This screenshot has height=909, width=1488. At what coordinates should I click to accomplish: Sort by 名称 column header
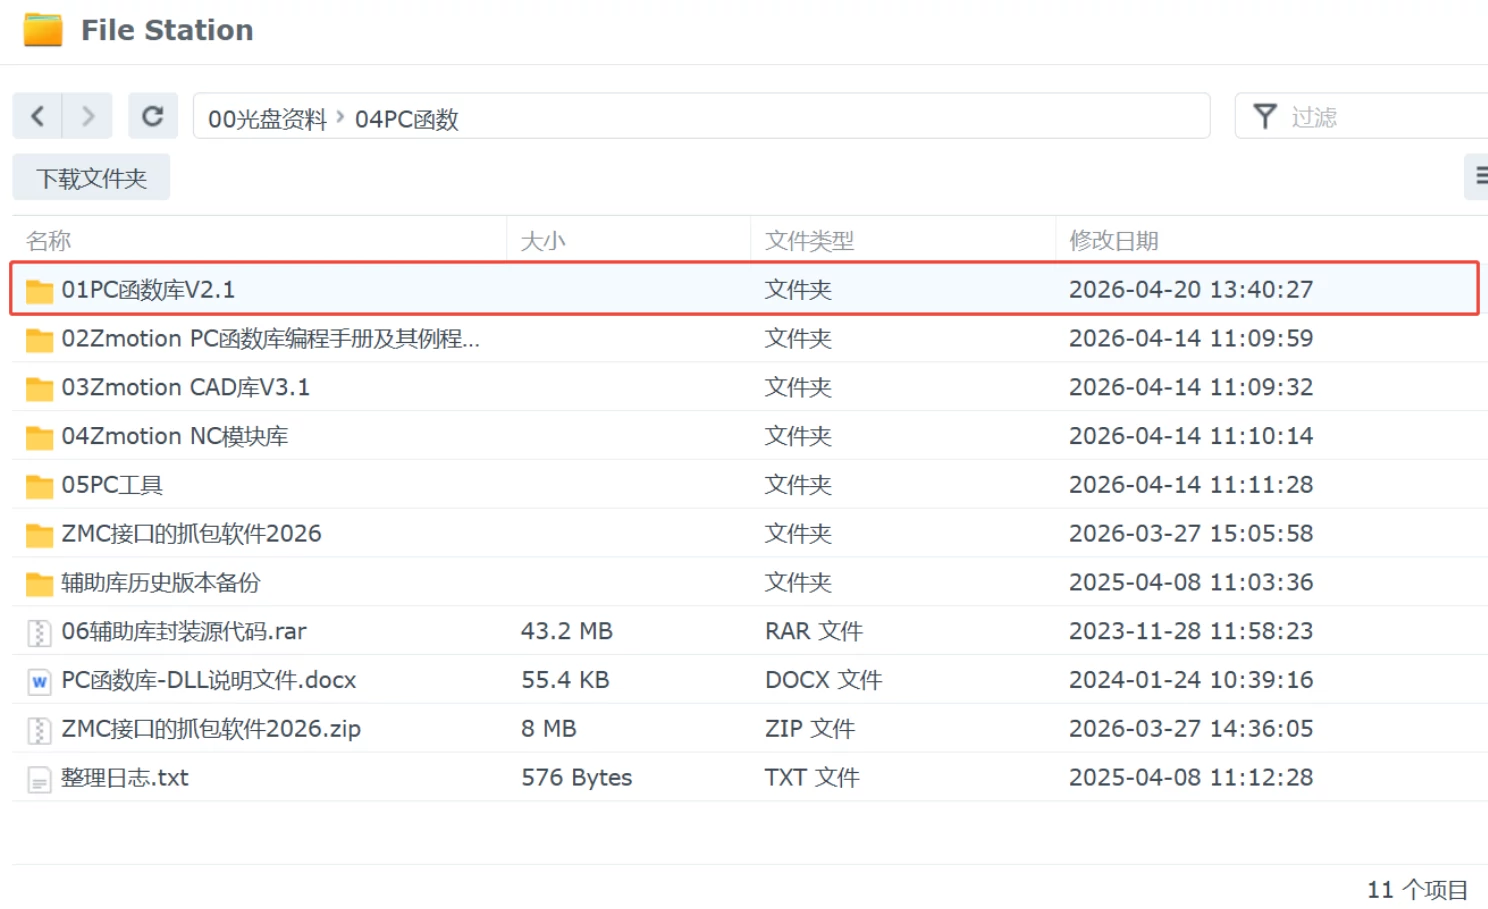pyautogui.click(x=48, y=241)
